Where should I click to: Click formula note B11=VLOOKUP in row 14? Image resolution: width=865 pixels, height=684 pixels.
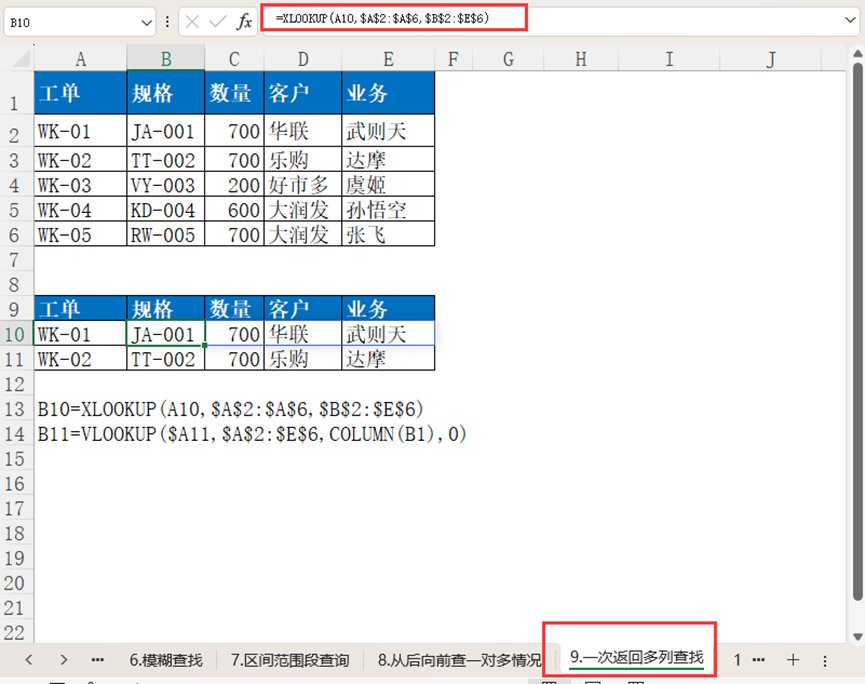coord(252,434)
